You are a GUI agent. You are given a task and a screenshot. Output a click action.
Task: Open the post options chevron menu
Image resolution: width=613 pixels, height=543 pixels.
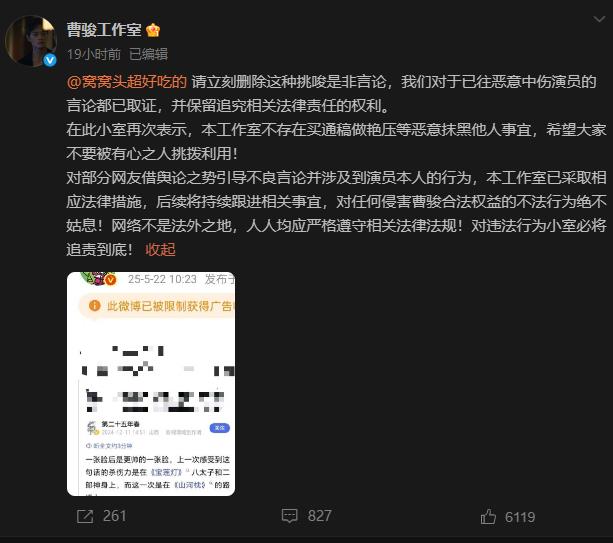599,19
